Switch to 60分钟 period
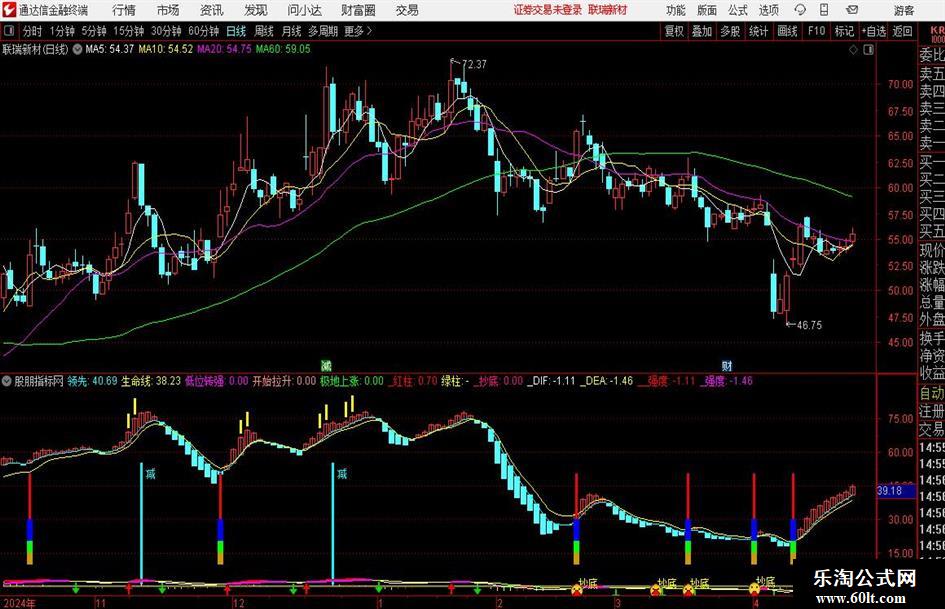The width and height of the screenshot is (945, 609). click(x=204, y=31)
